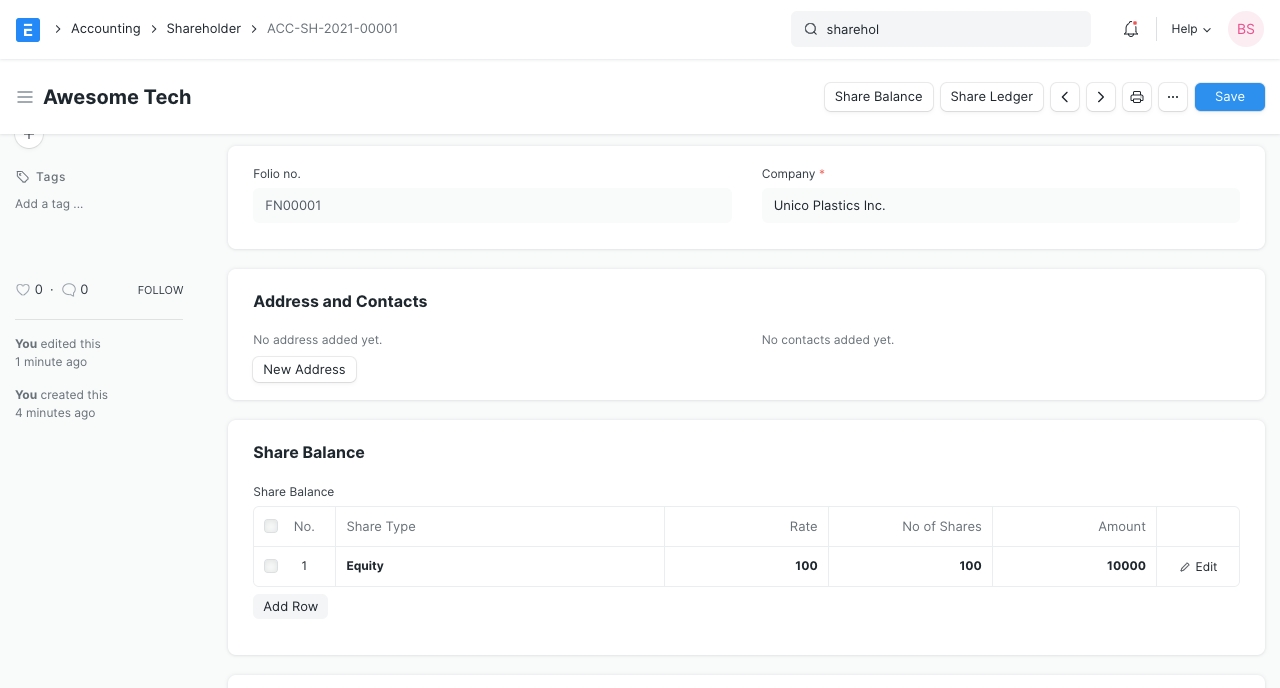This screenshot has height=688, width=1280.
Task: Go to next shareholder record
Action: pyautogui.click(x=1101, y=97)
